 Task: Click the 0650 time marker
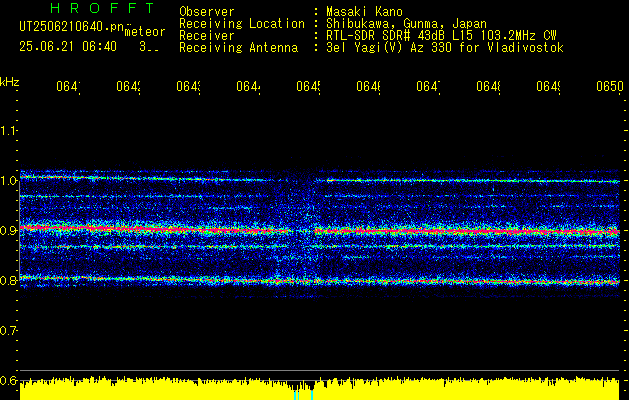click(x=610, y=87)
